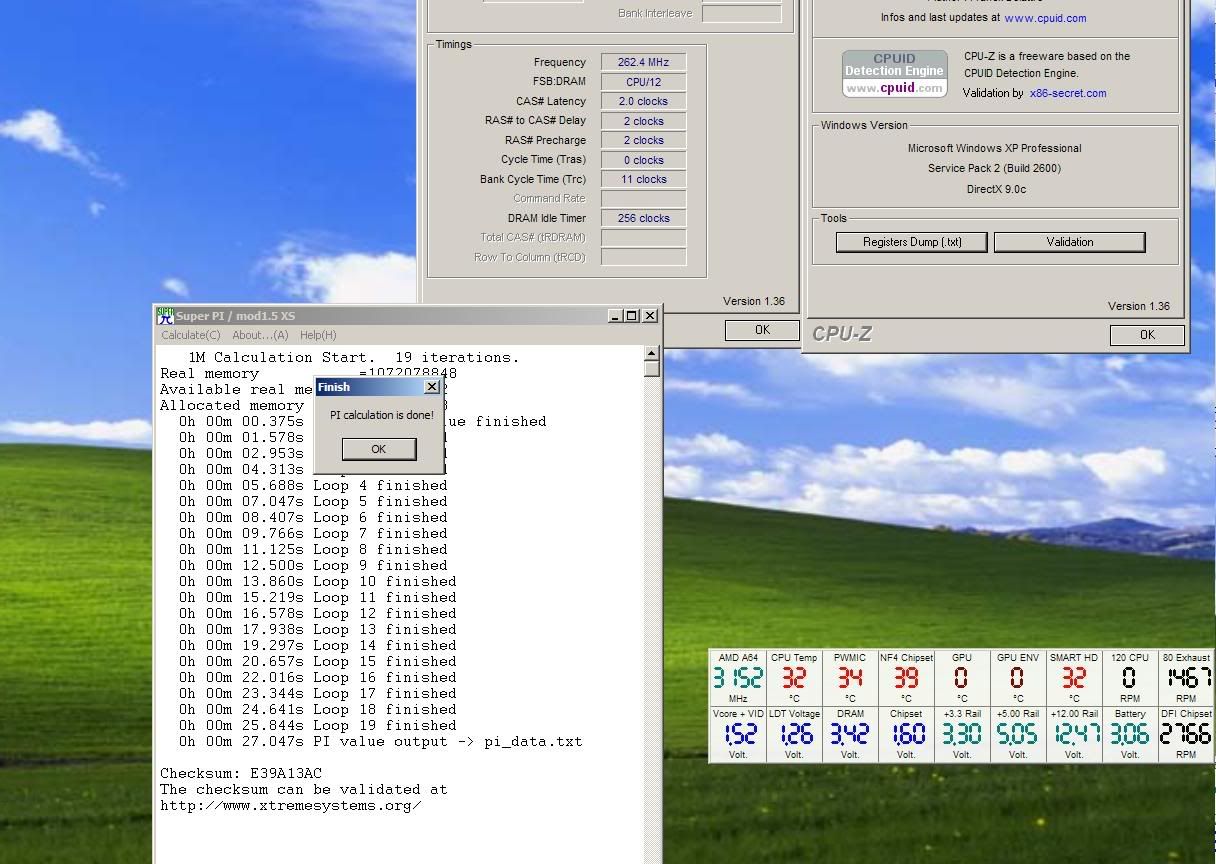Click OK in the CPU-Z memory window
The height and width of the screenshot is (864, 1216).
[x=762, y=330]
